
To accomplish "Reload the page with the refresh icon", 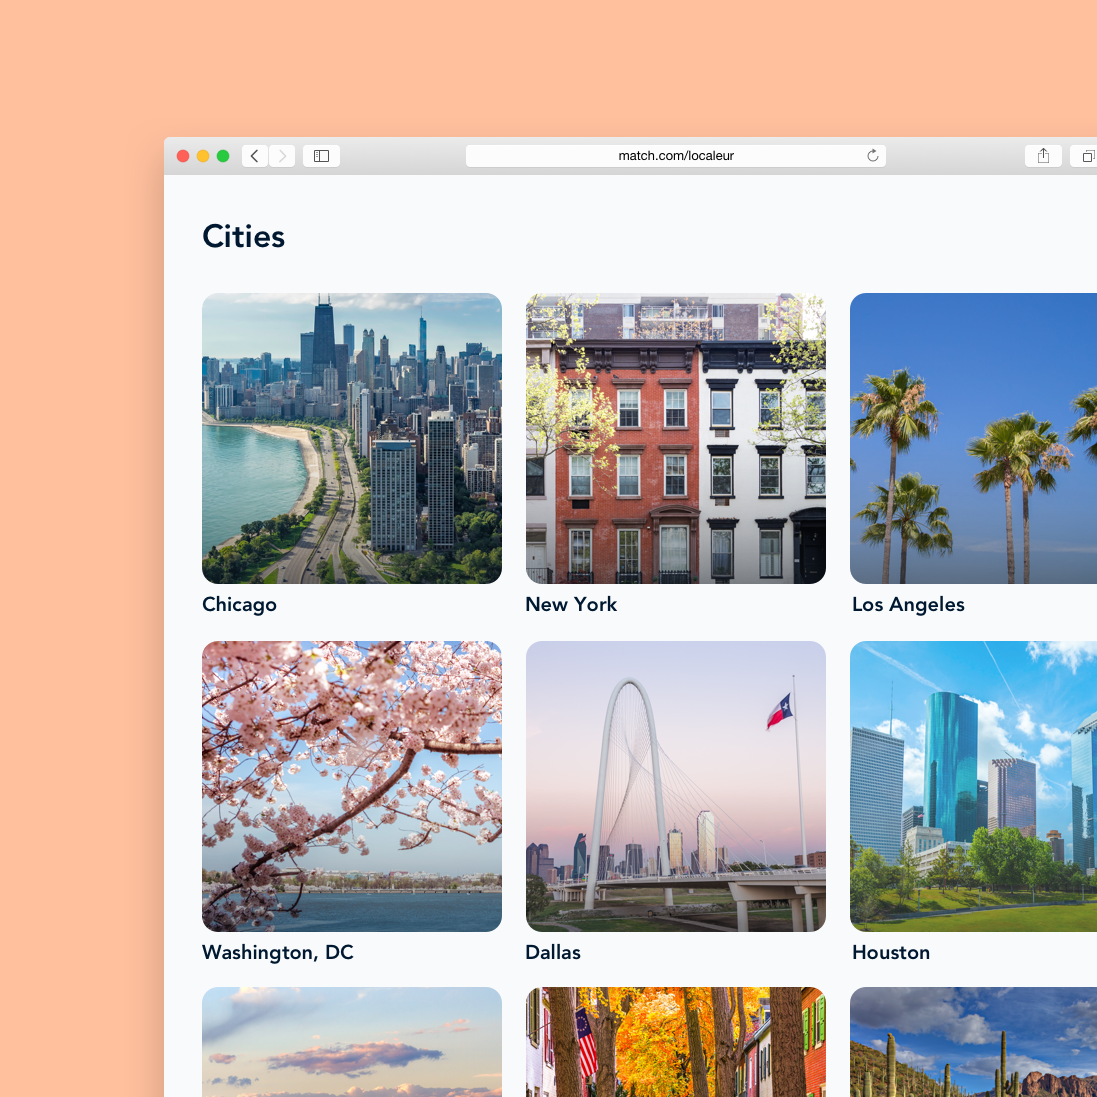I will pos(872,155).
